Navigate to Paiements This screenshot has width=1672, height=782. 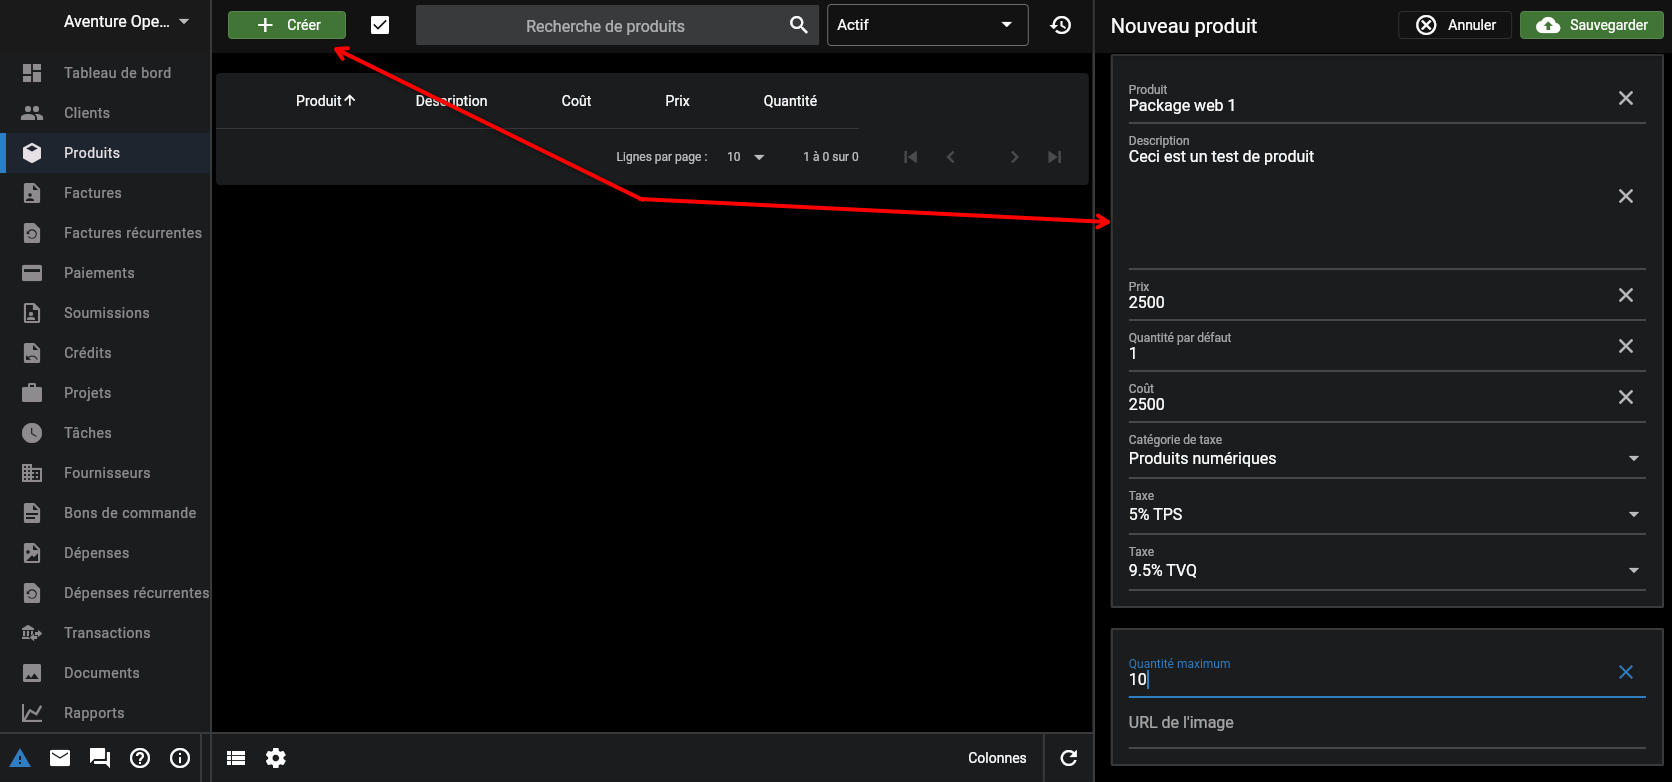(106, 273)
